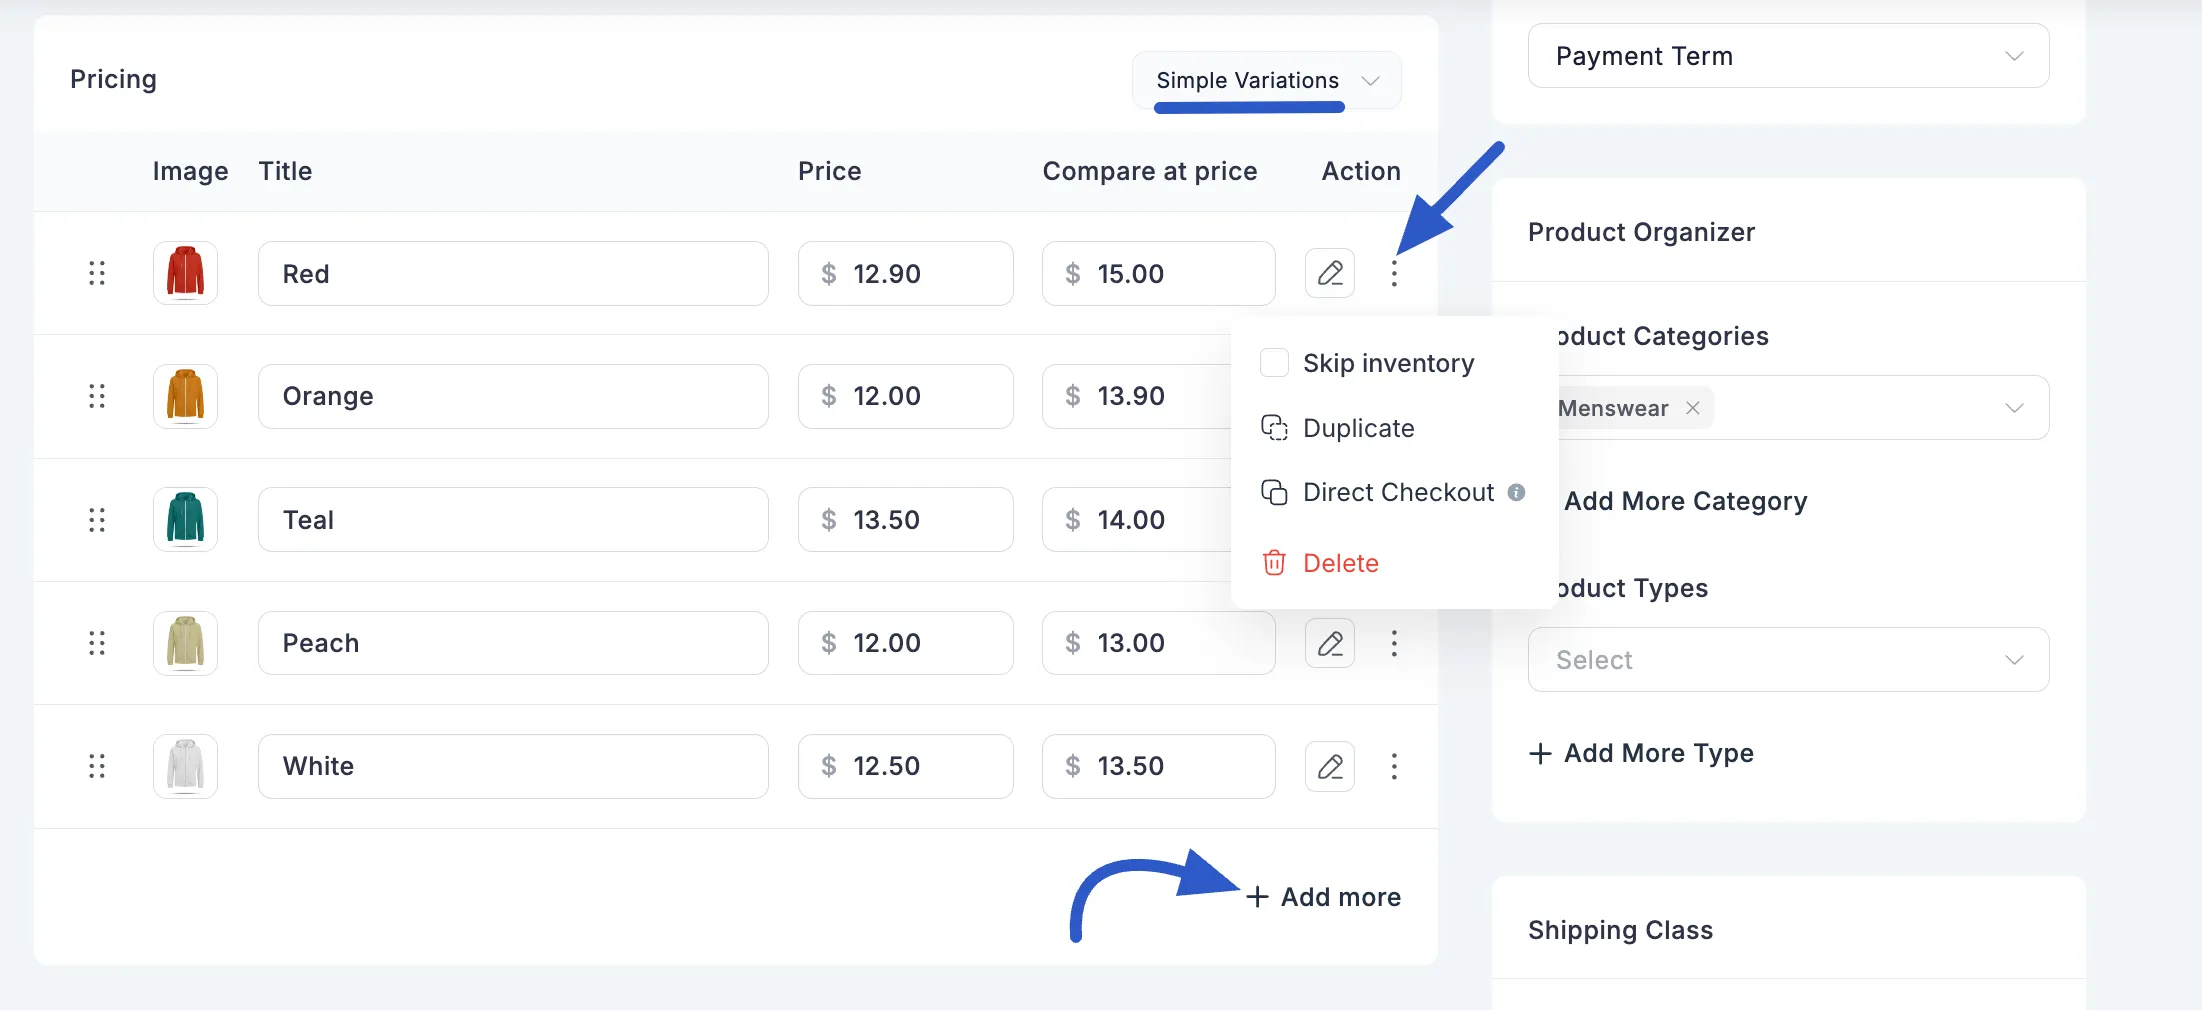Edit the Red variation details
The width and height of the screenshot is (2202, 1010).
point(1329,273)
